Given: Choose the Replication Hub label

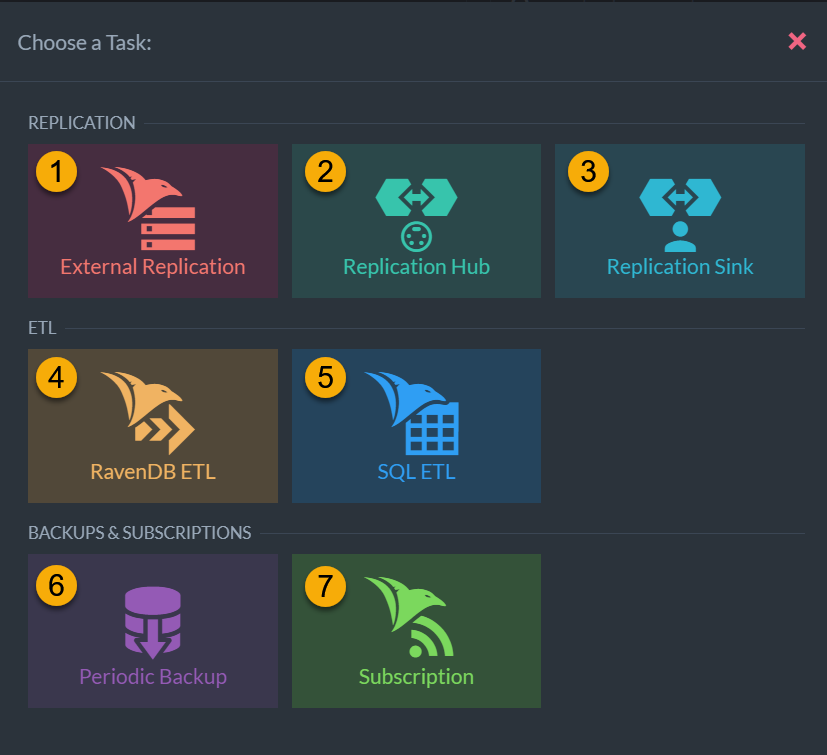Looking at the screenshot, I should pos(417,267).
